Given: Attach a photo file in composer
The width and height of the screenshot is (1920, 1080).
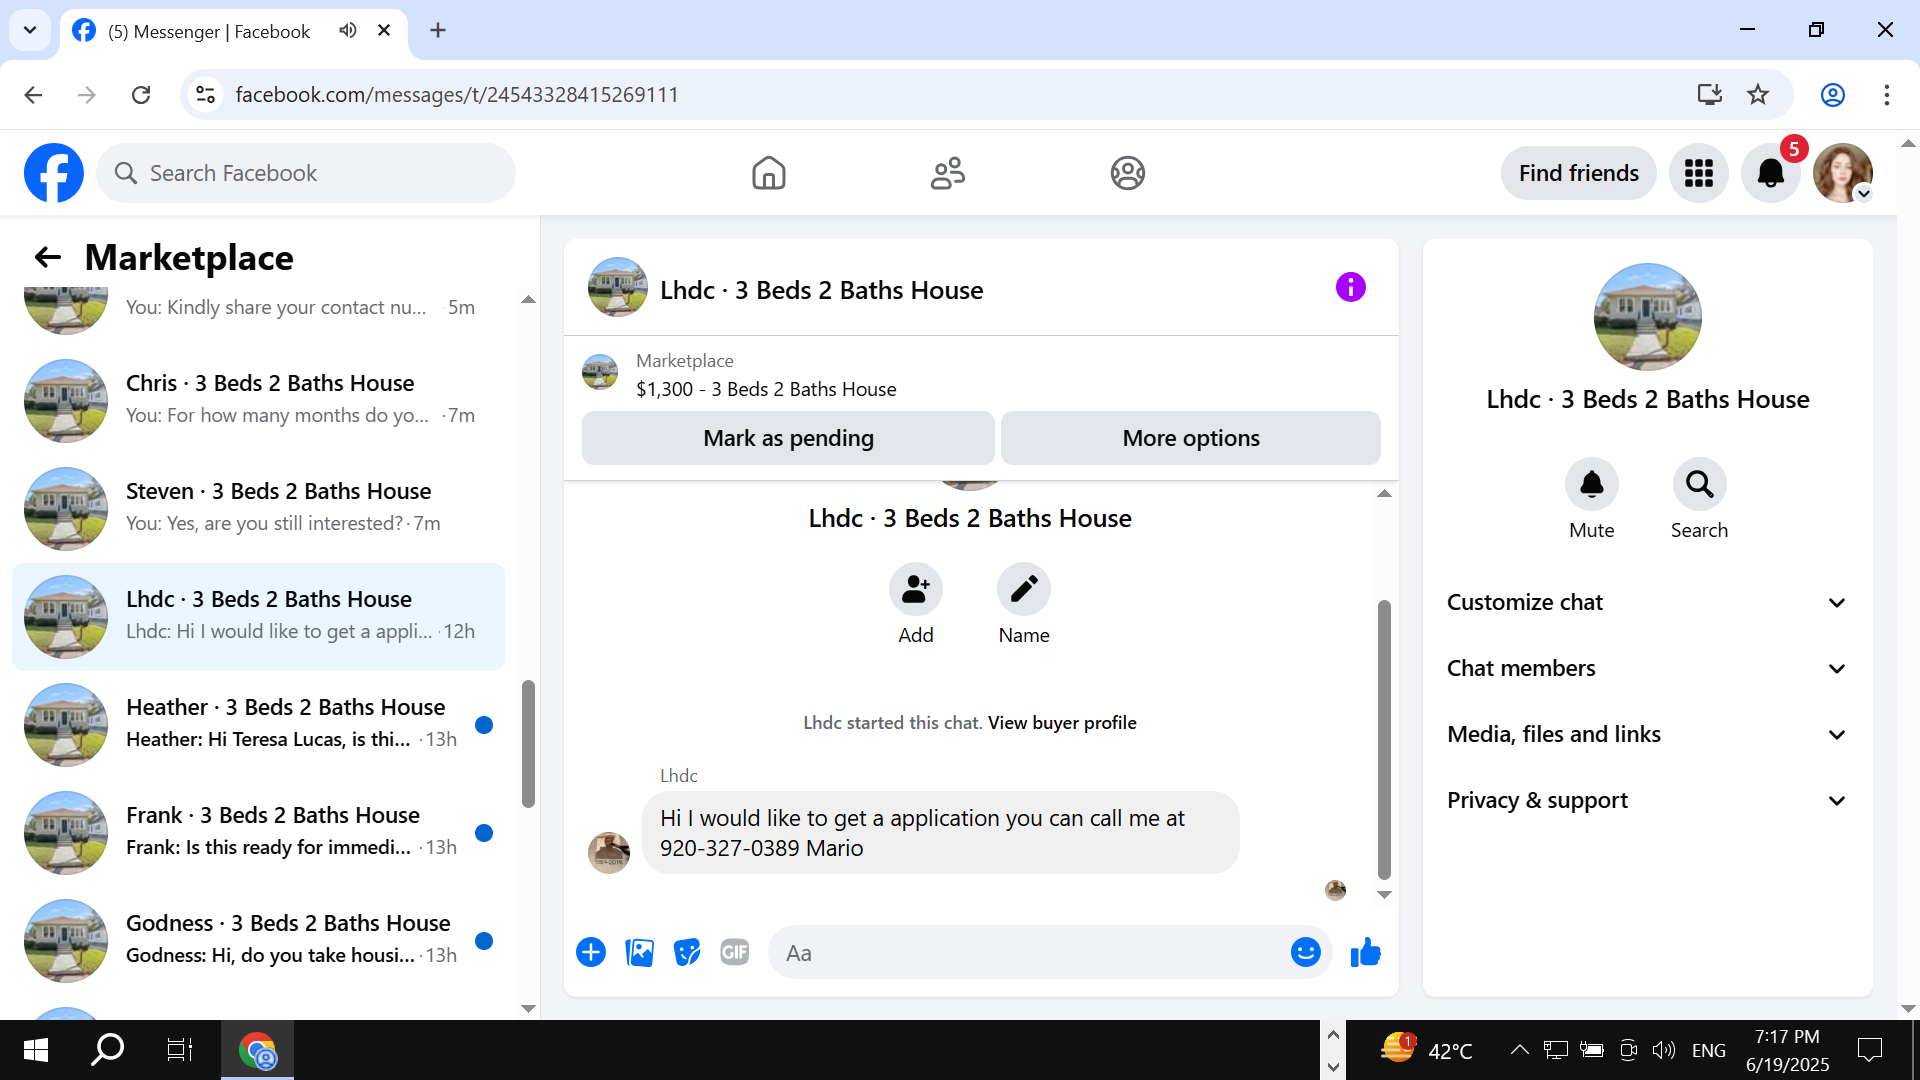Looking at the screenshot, I should (639, 952).
